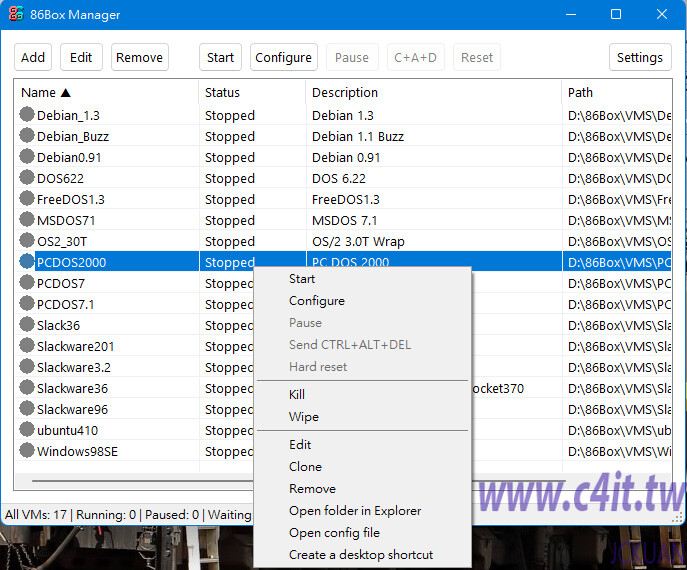Image resolution: width=687 pixels, height=570 pixels.
Task: Sort by the Path column header
Action: click(x=617, y=92)
